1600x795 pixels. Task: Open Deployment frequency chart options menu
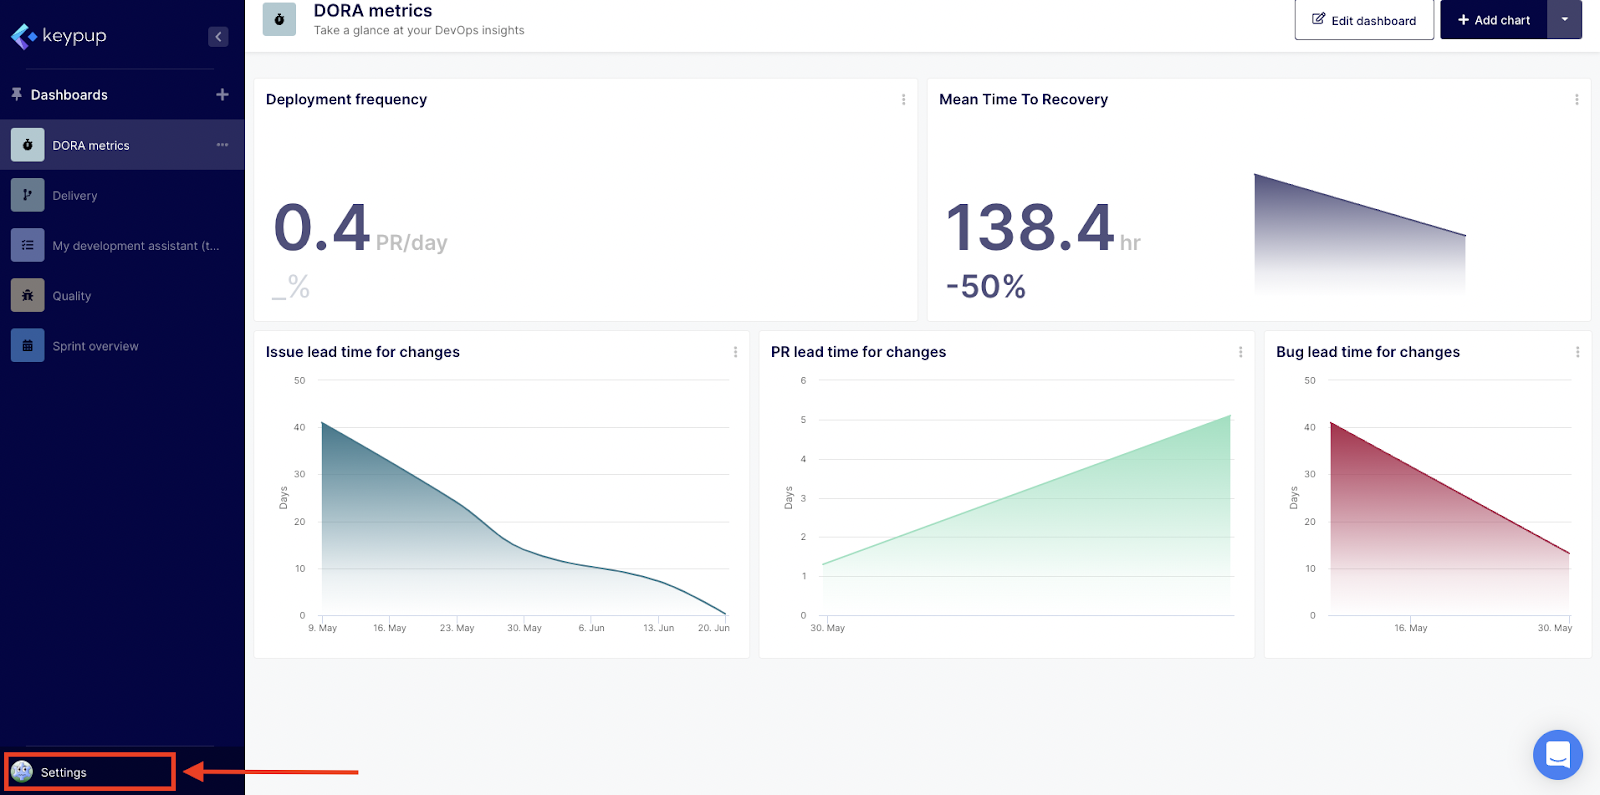point(903,100)
